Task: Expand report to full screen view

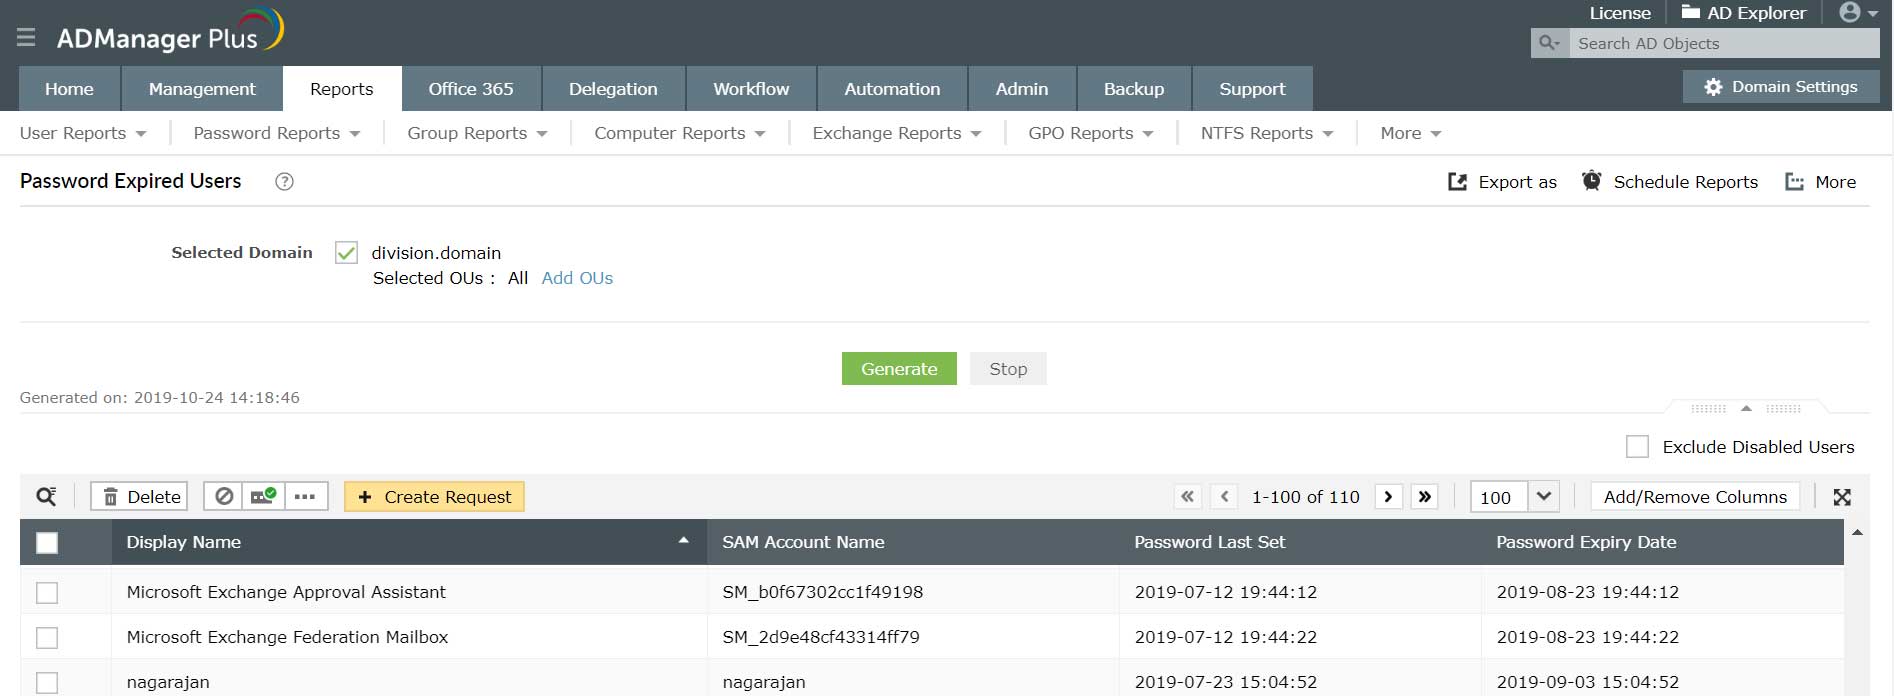Action: [1842, 497]
